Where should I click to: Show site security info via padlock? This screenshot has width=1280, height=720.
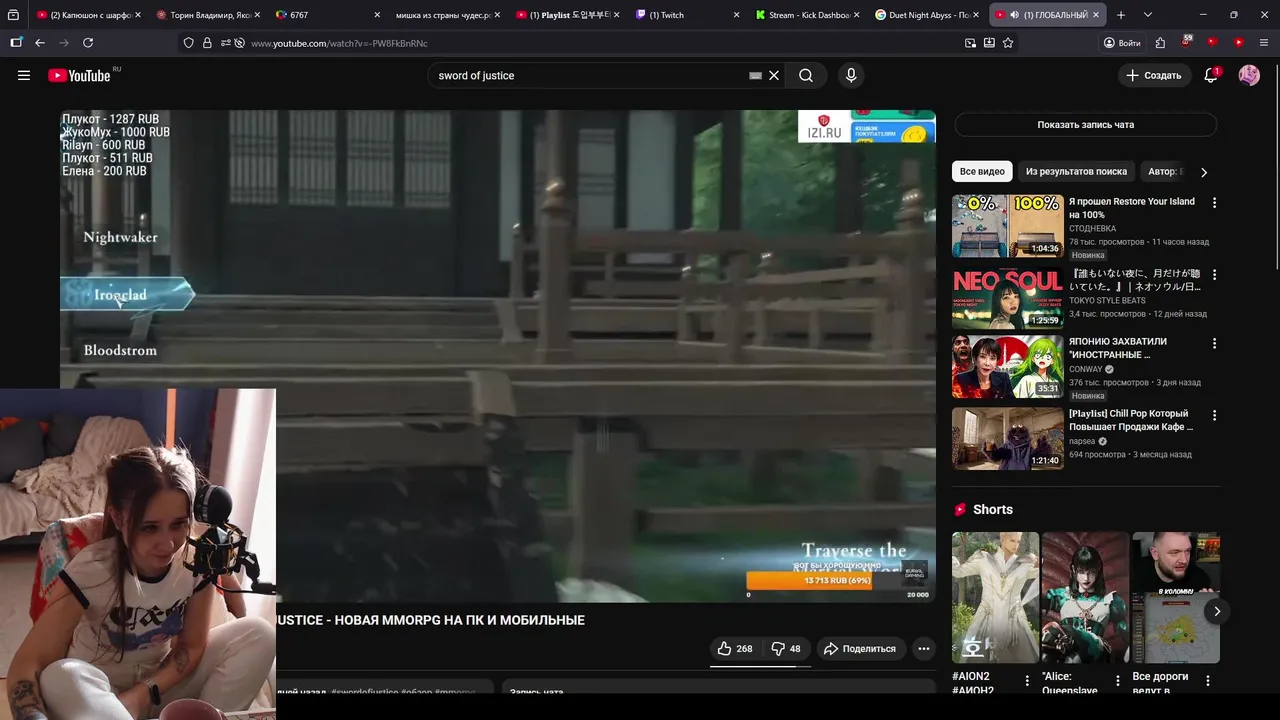coord(207,43)
